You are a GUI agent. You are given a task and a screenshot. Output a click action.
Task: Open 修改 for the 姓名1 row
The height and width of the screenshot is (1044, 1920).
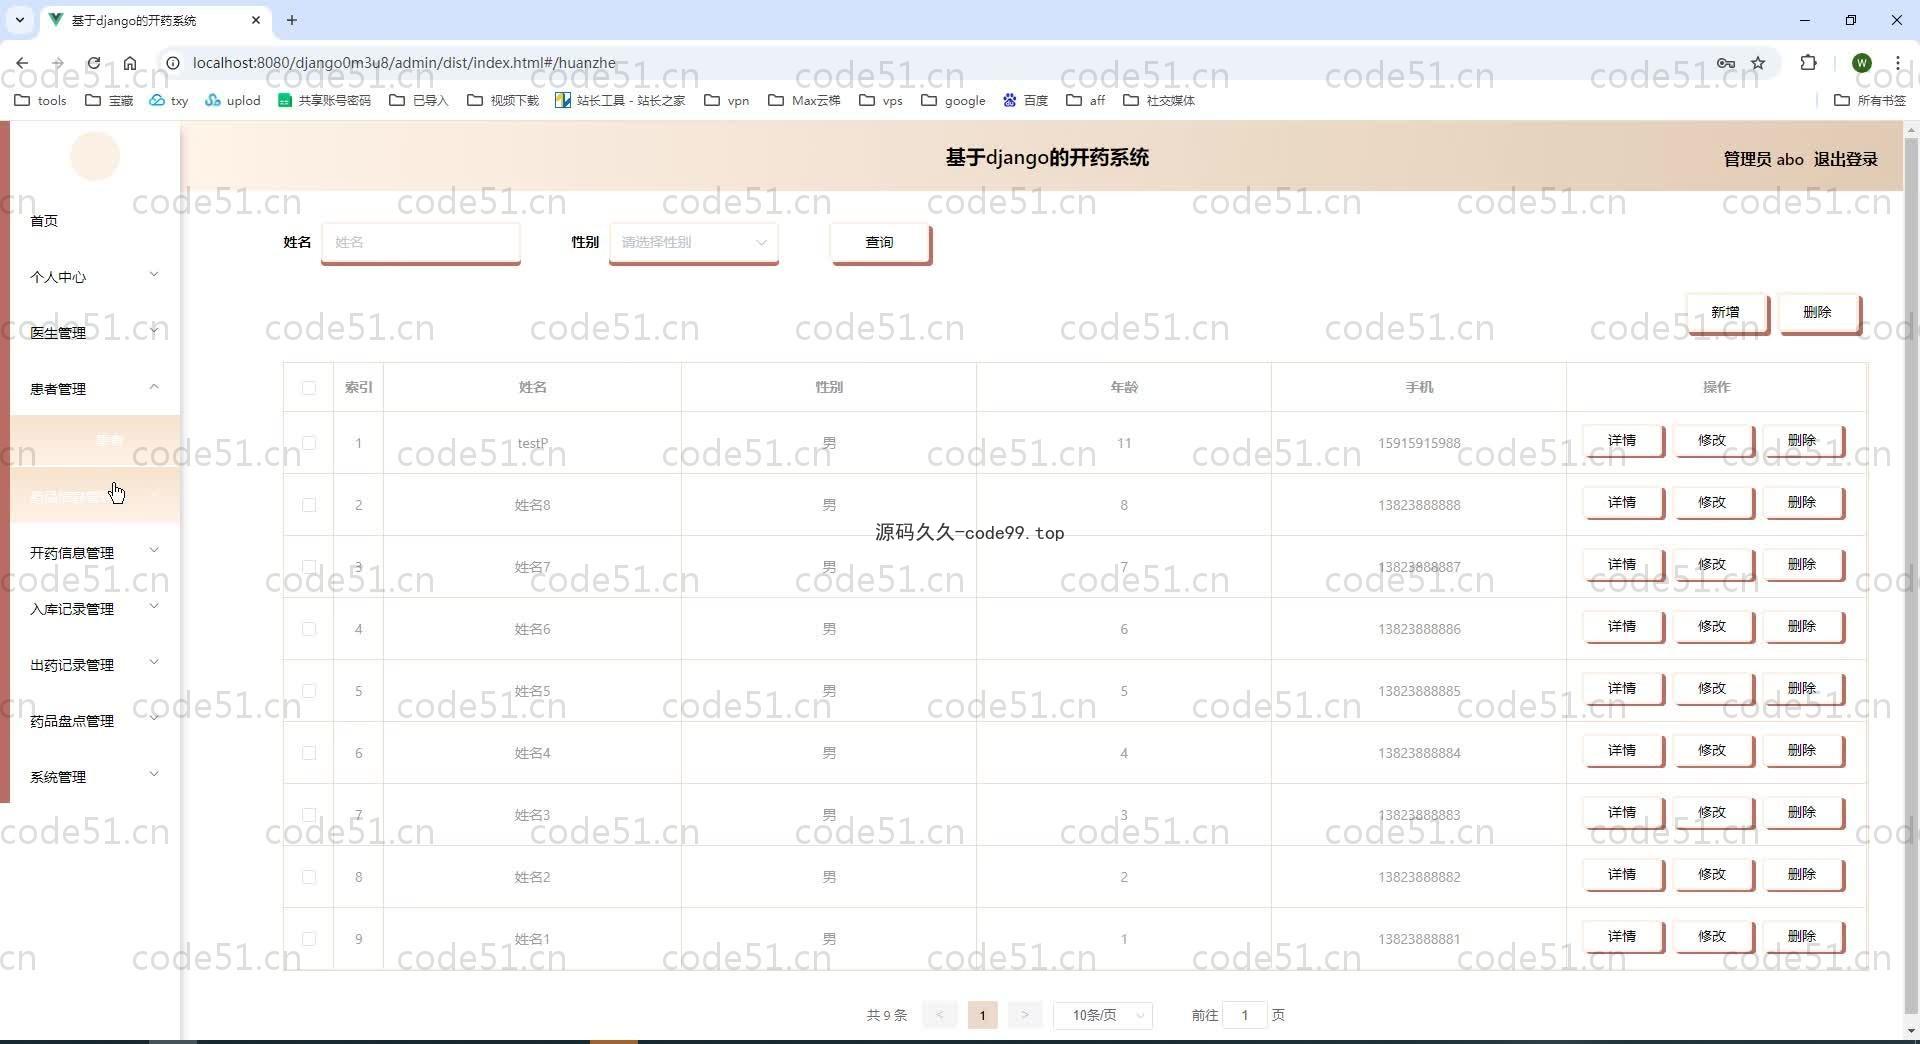(x=1712, y=937)
